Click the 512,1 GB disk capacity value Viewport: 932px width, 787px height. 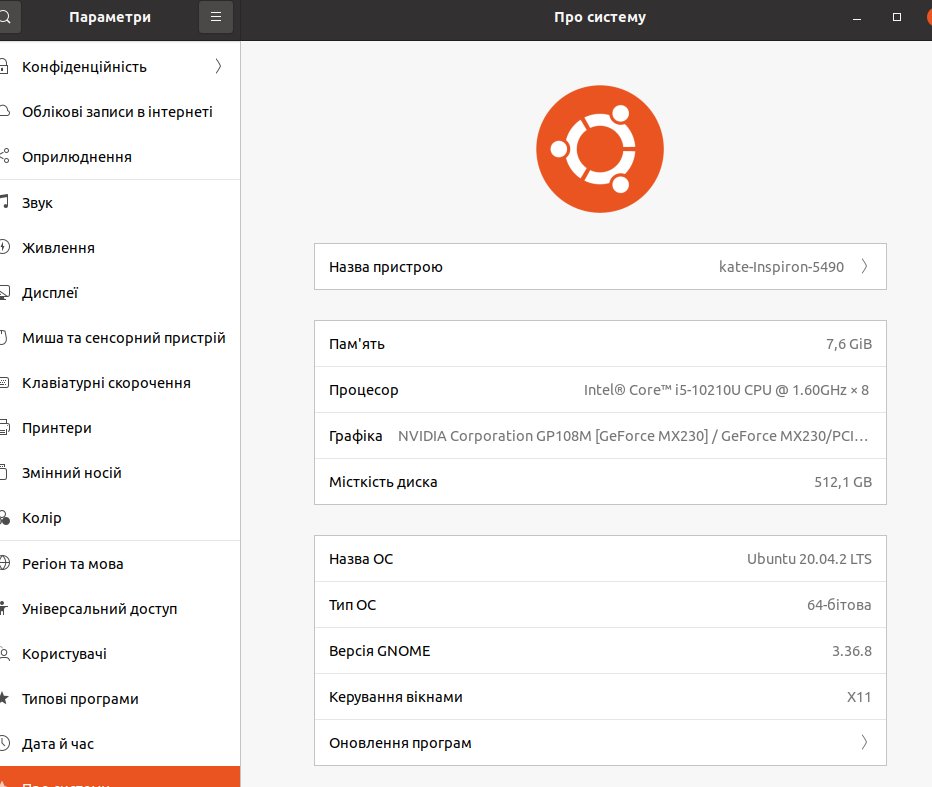click(x=843, y=482)
